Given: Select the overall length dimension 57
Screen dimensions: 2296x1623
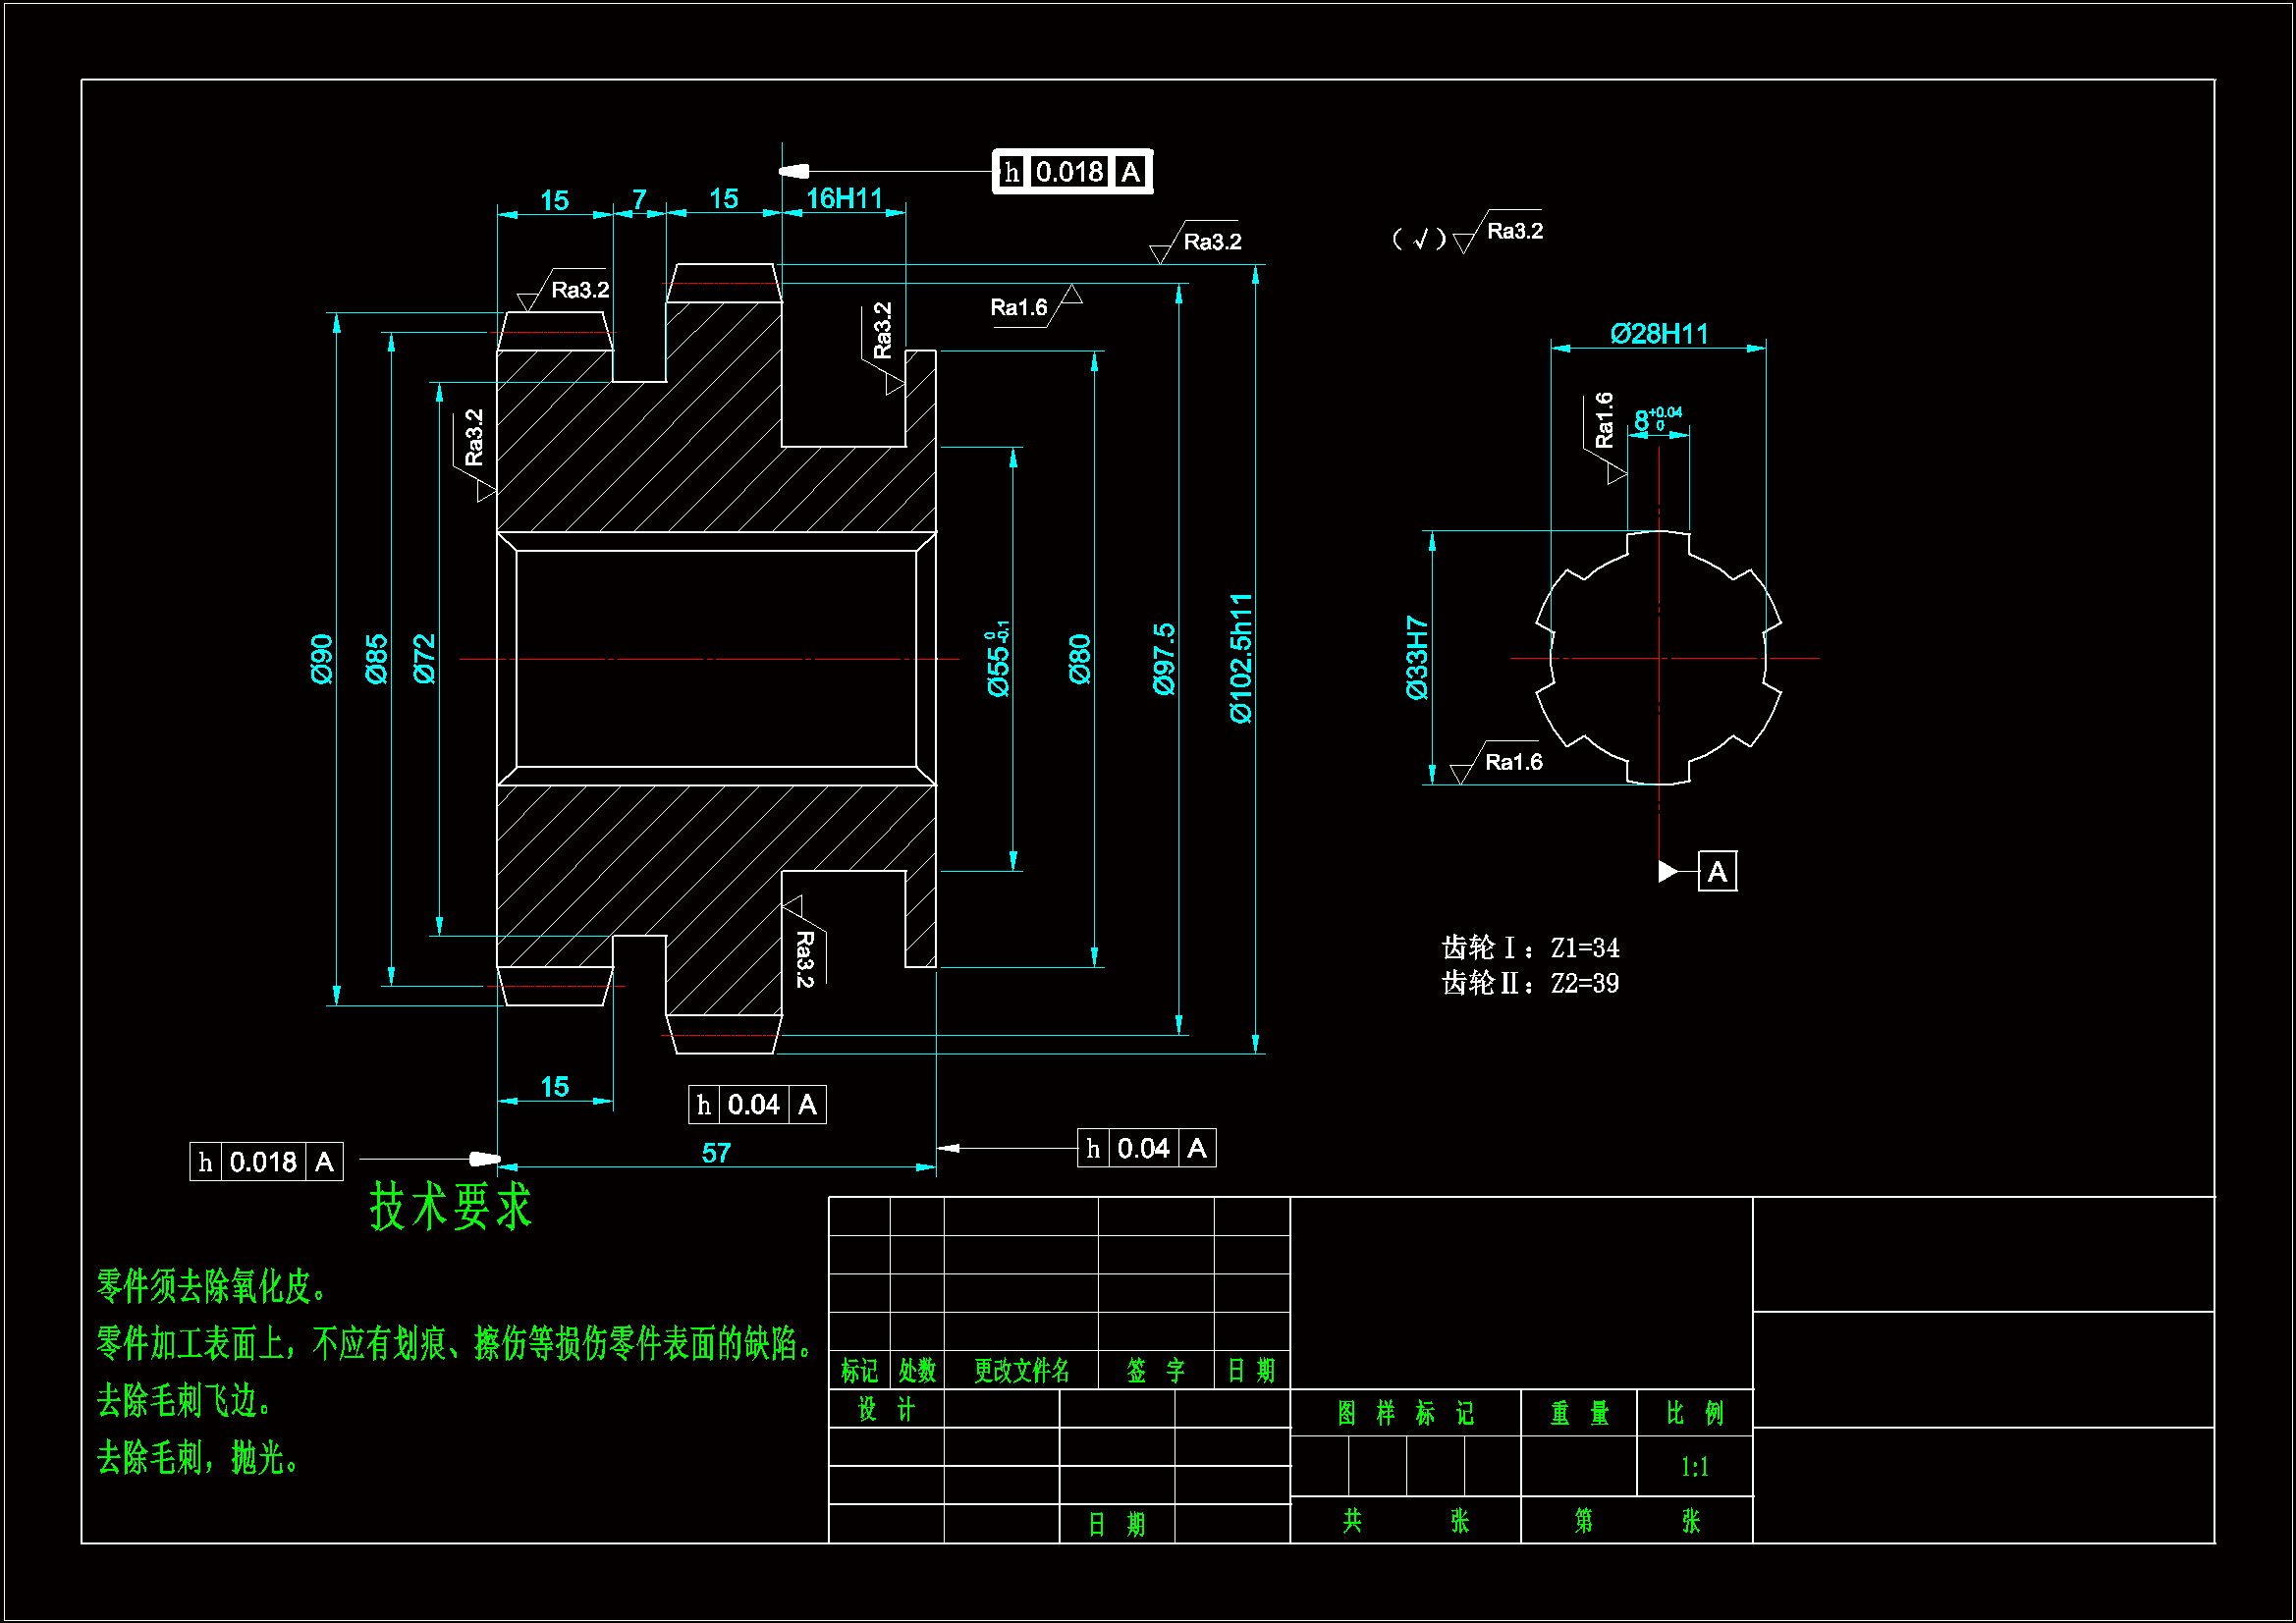Looking at the screenshot, I should [x=716, y=1153].
